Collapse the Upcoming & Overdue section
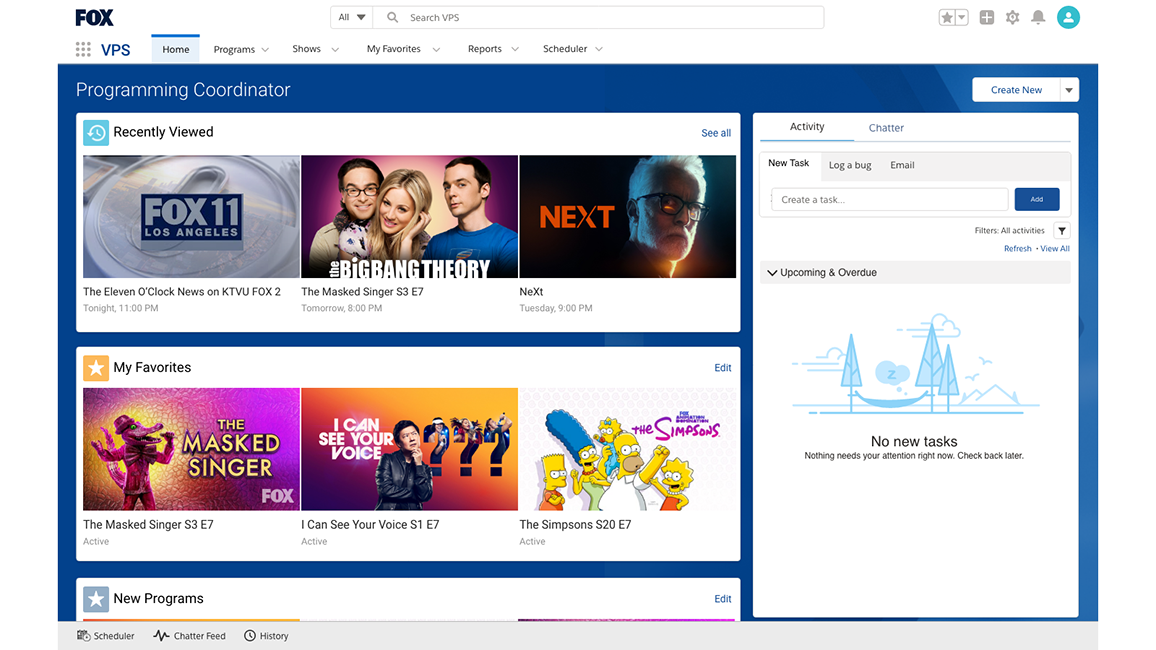Image resolution: width=1156 pixels, height=650 pixels. (x=772, y=272)
